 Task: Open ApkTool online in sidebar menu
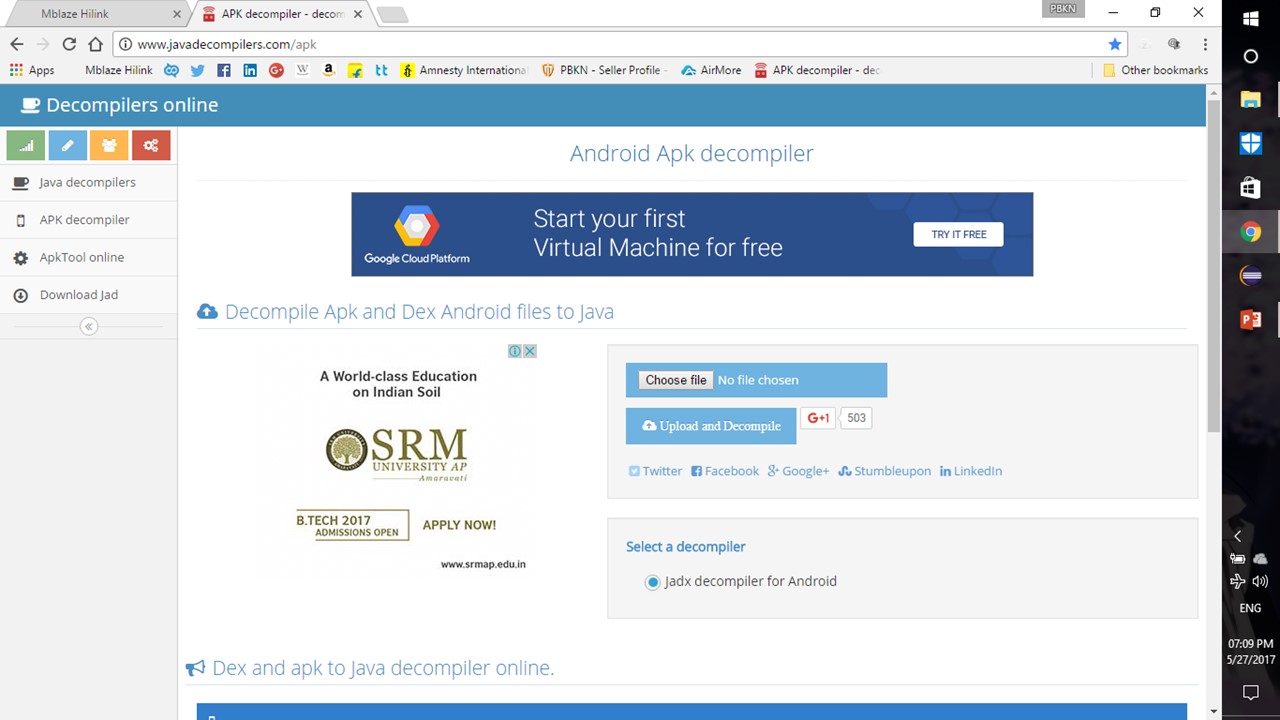[x=81, y=257]
